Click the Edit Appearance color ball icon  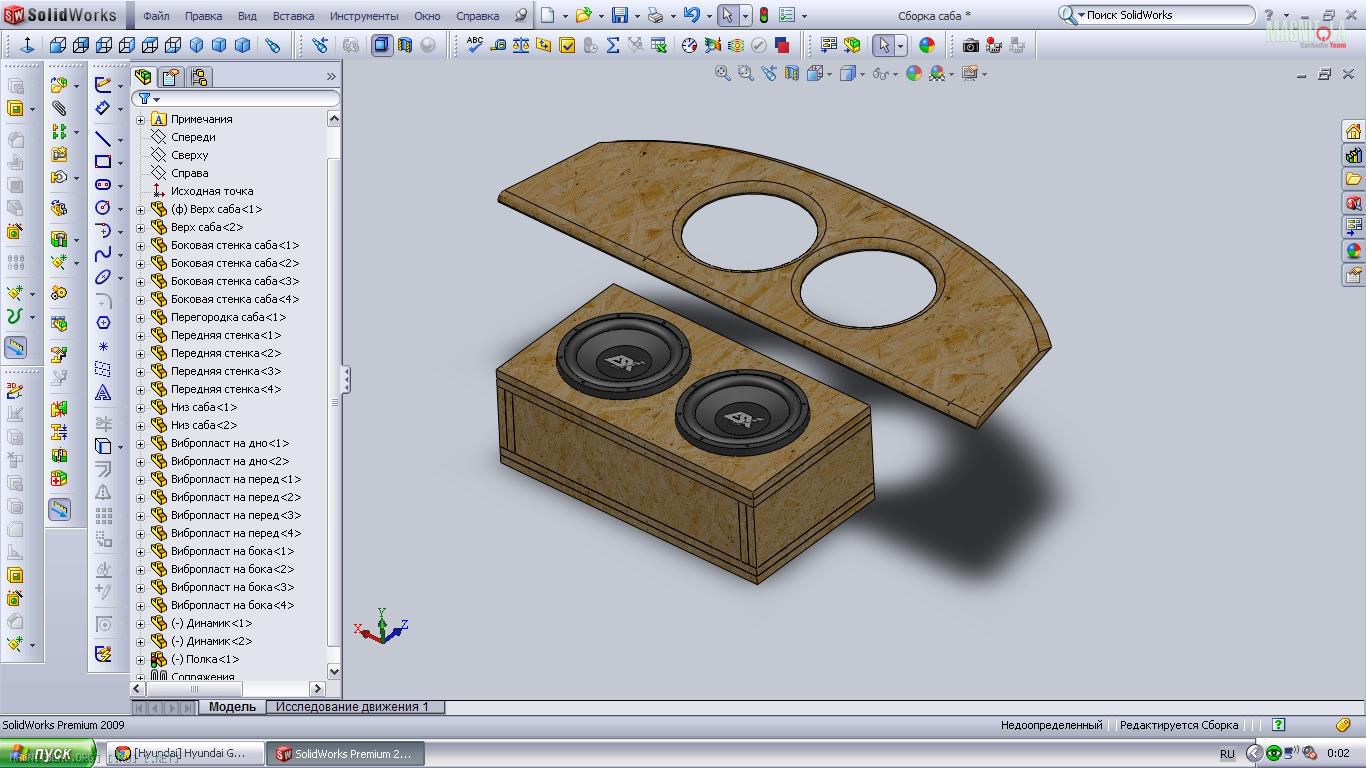tap(927, 45)
